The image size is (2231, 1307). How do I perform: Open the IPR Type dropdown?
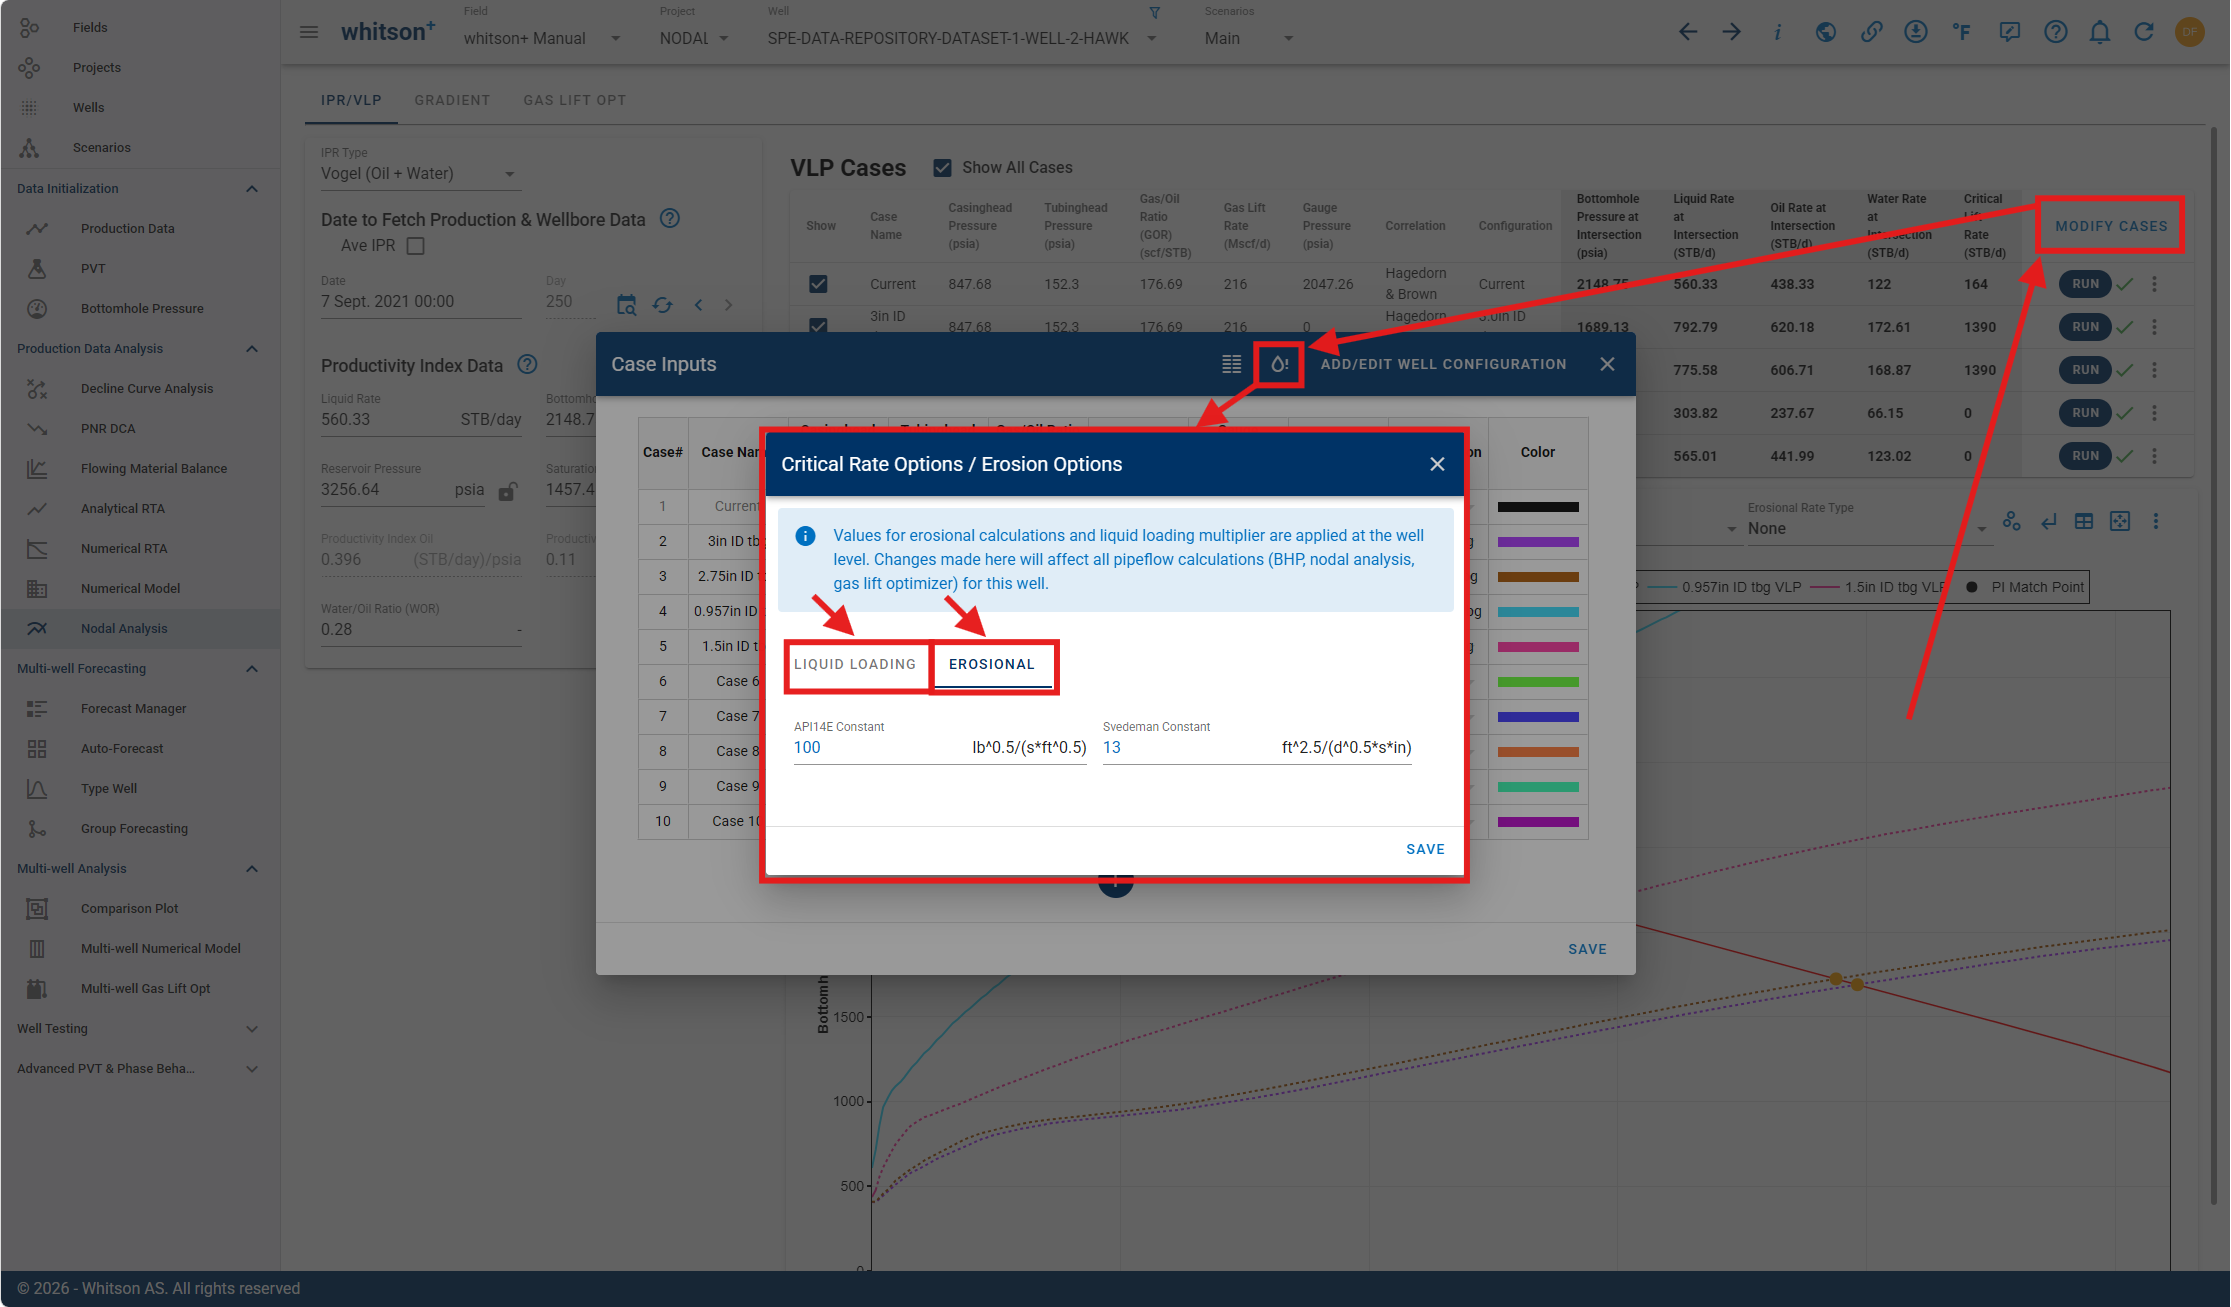pyautogui.click(x=420, y=174)
